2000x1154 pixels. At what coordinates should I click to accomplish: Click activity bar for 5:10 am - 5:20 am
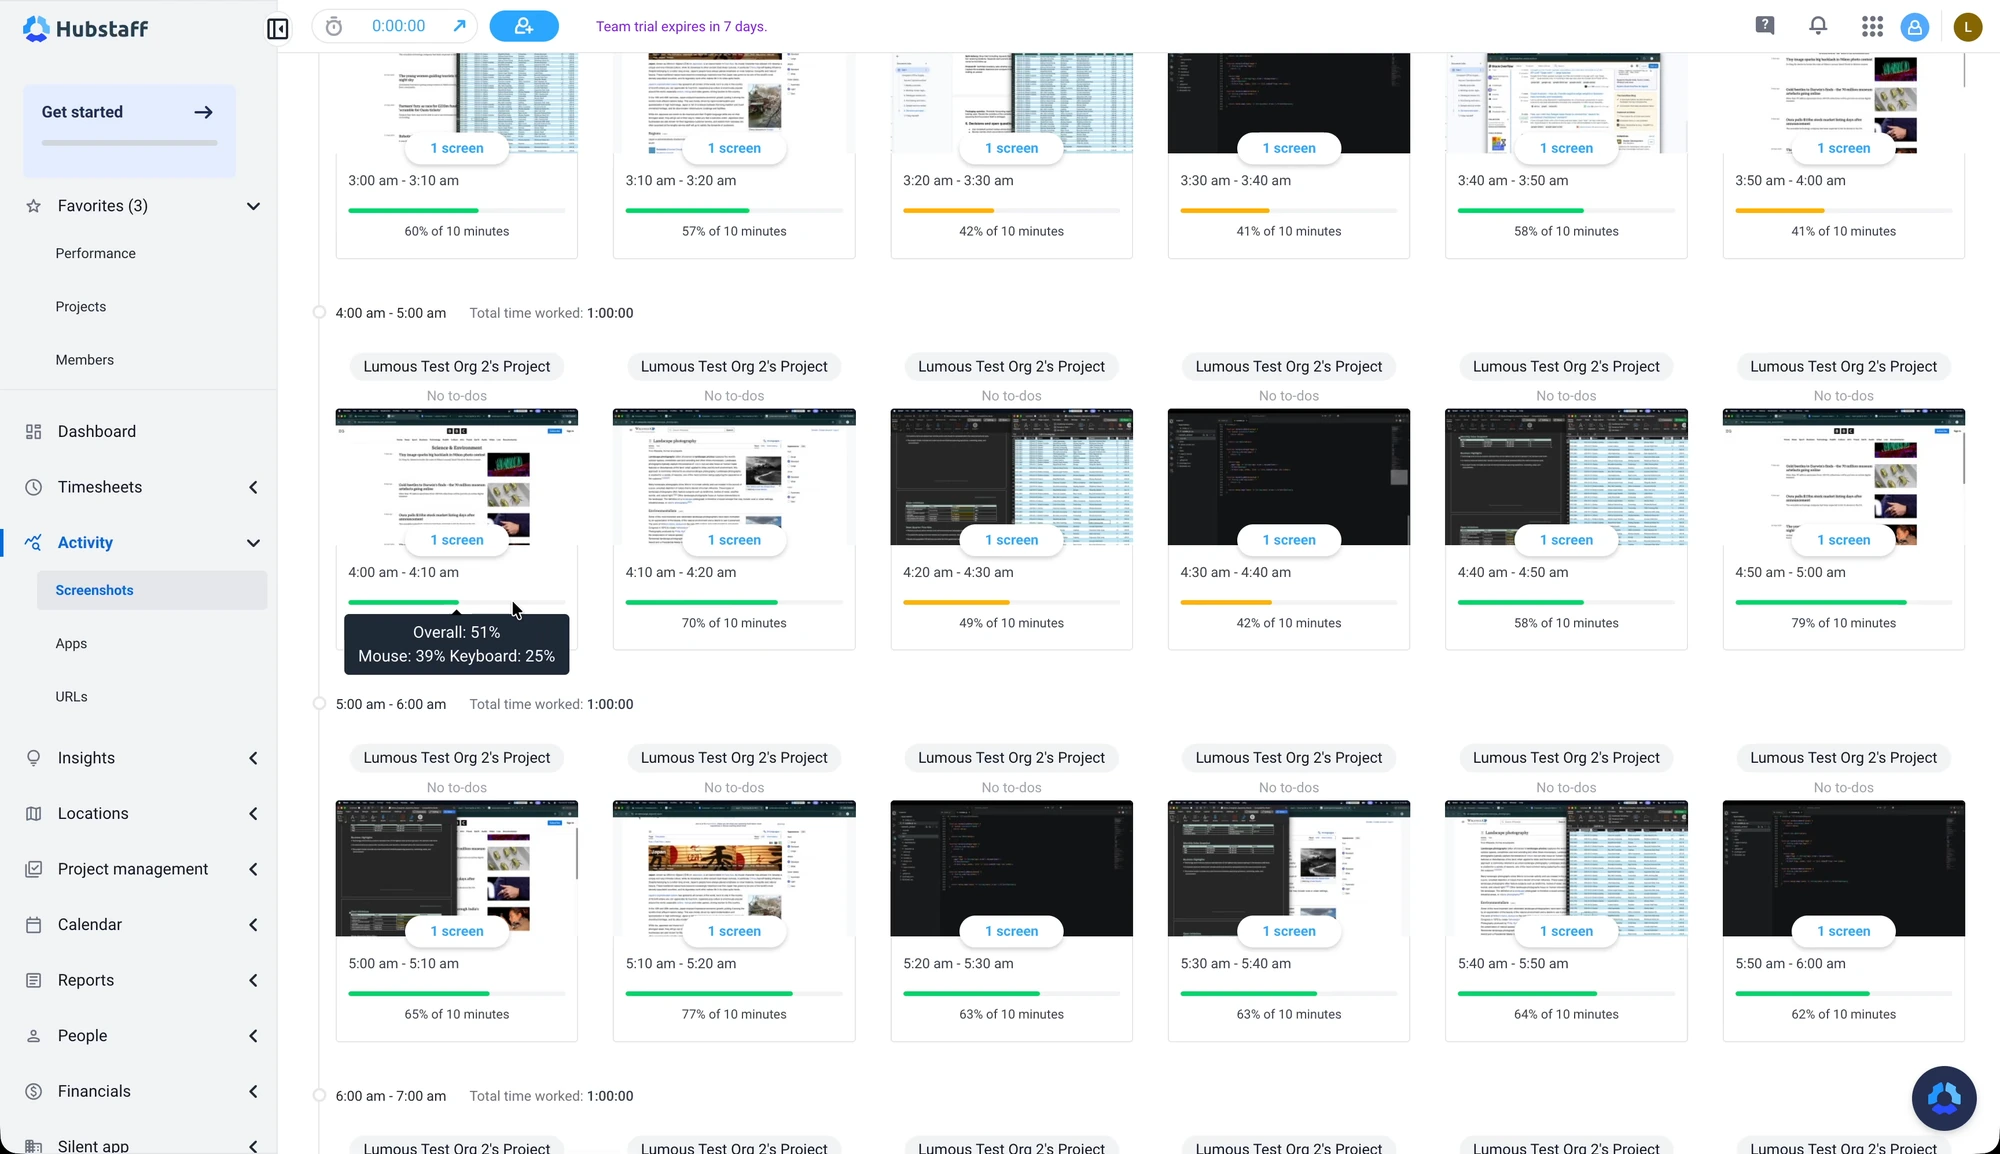click(x=734, y=993)
